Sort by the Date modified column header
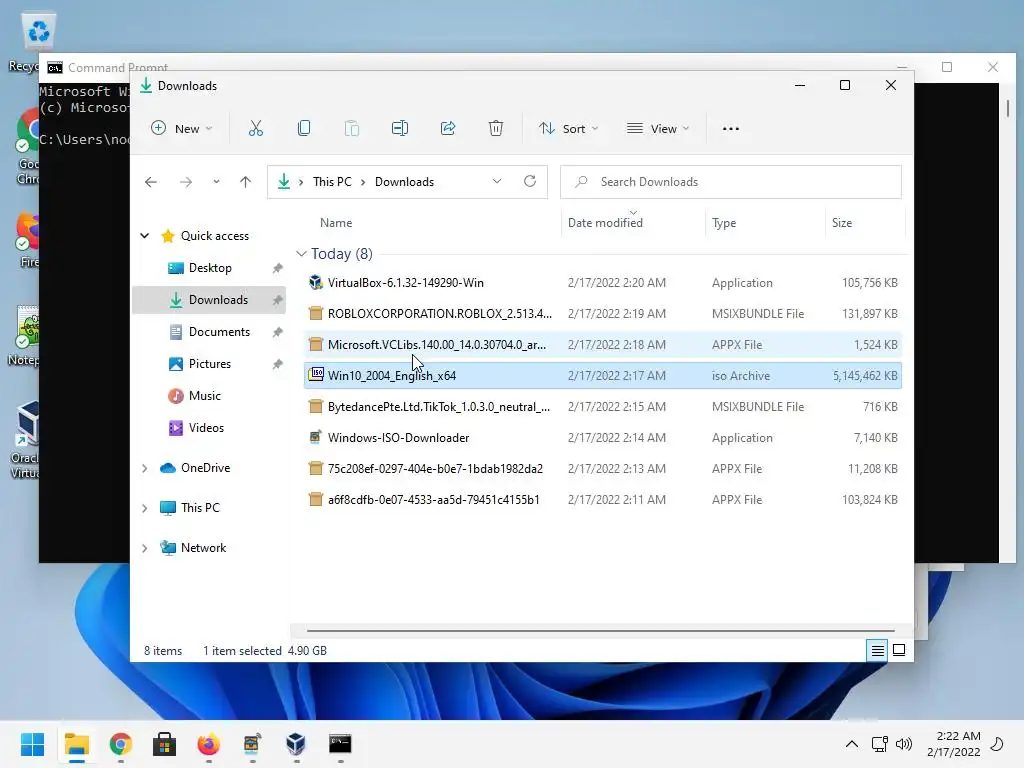 click(605, 223)
